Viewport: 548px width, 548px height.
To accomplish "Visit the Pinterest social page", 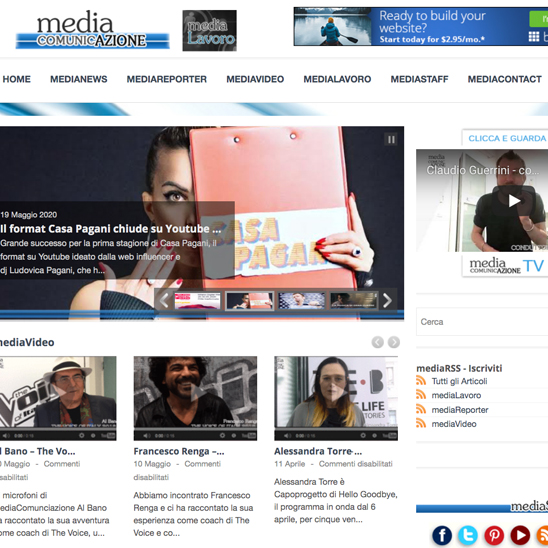I will pos(494,535).
